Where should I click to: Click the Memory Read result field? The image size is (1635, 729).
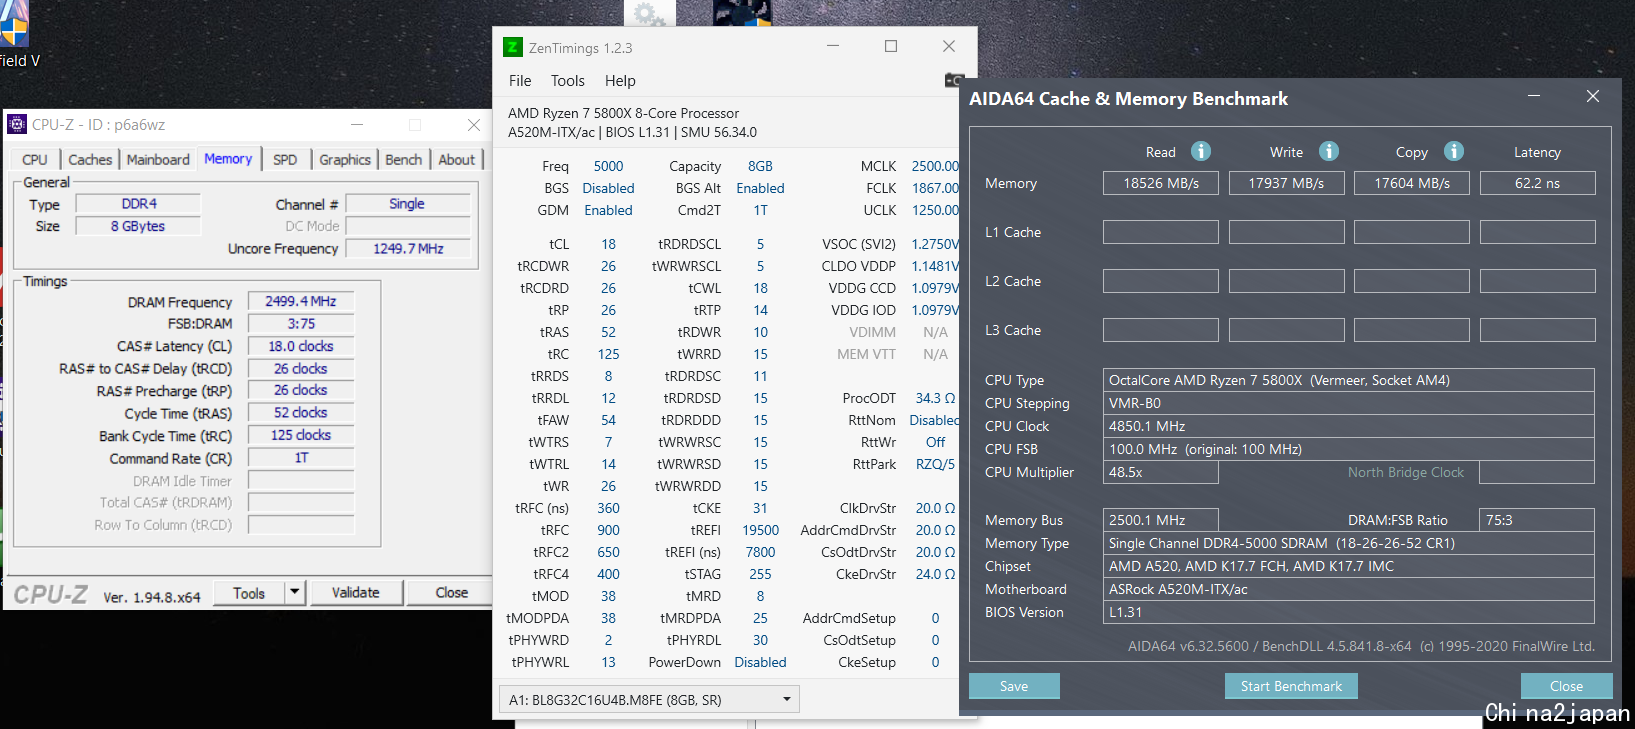tap(1160, 183)
